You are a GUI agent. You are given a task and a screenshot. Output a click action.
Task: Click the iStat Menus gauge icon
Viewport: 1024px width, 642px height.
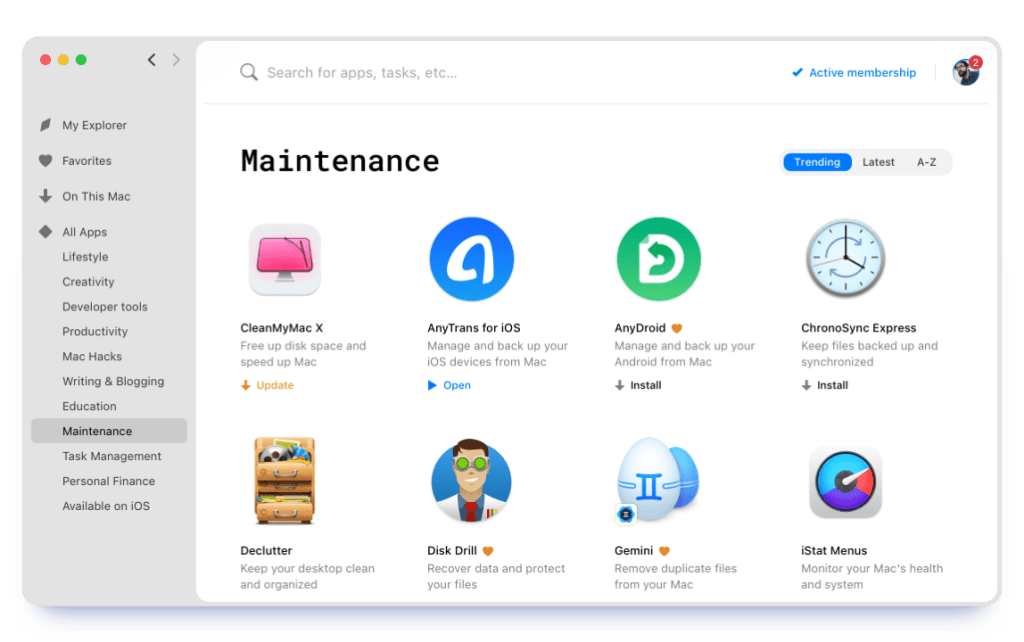[845, 481]
